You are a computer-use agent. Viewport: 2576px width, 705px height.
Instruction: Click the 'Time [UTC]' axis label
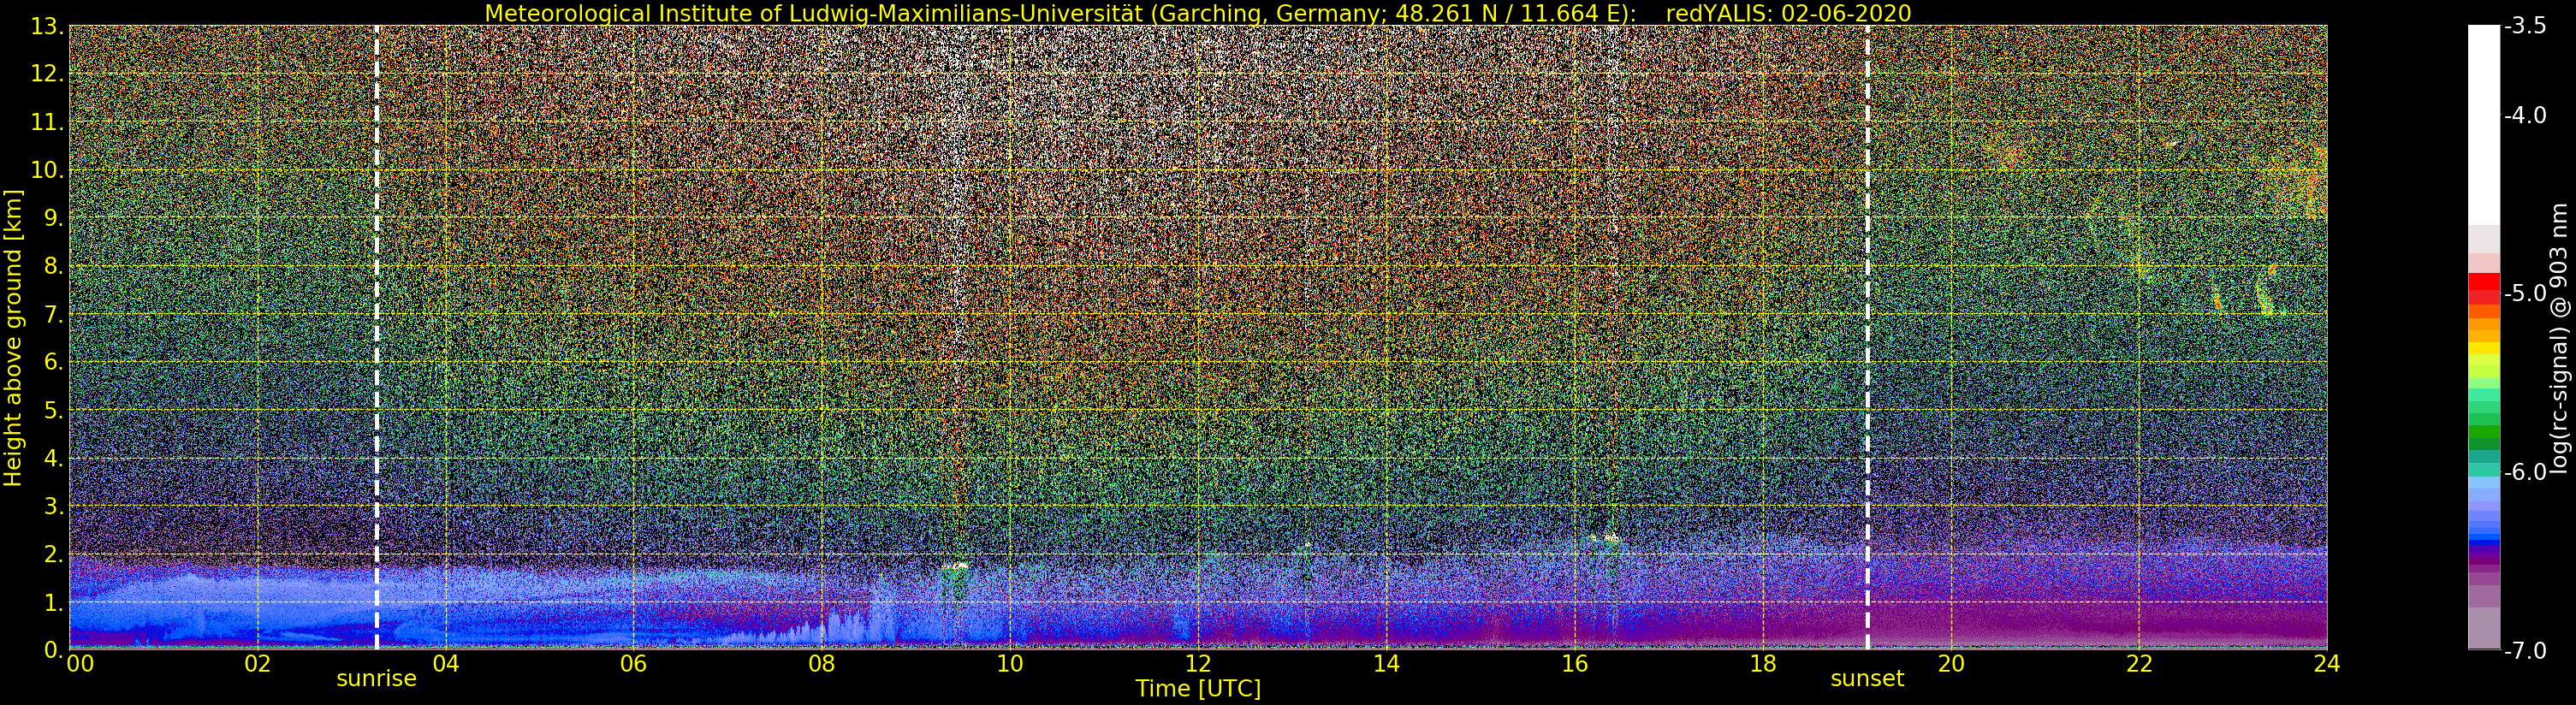click(1198, 689)
